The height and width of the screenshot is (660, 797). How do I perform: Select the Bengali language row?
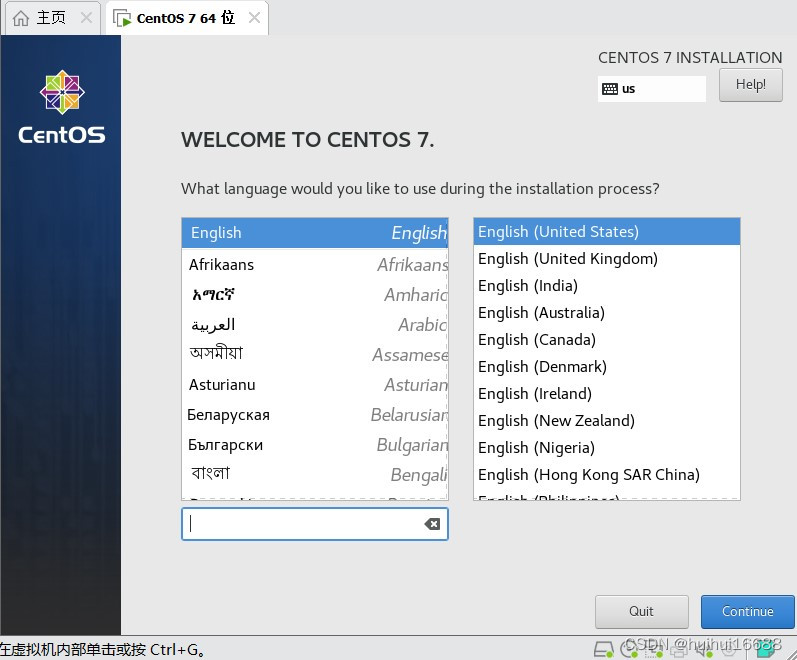pyautogui.click(x=315, y=474)
